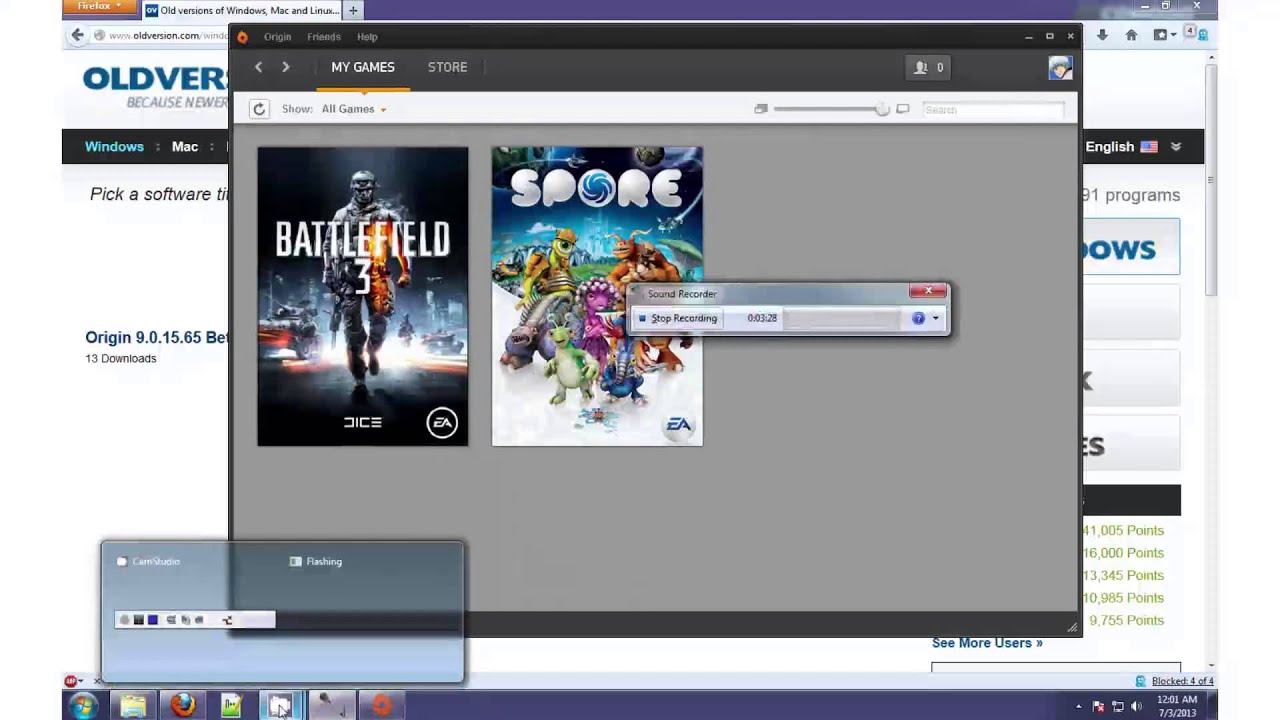Click the user avatar in Origin

coord(1060,67)
